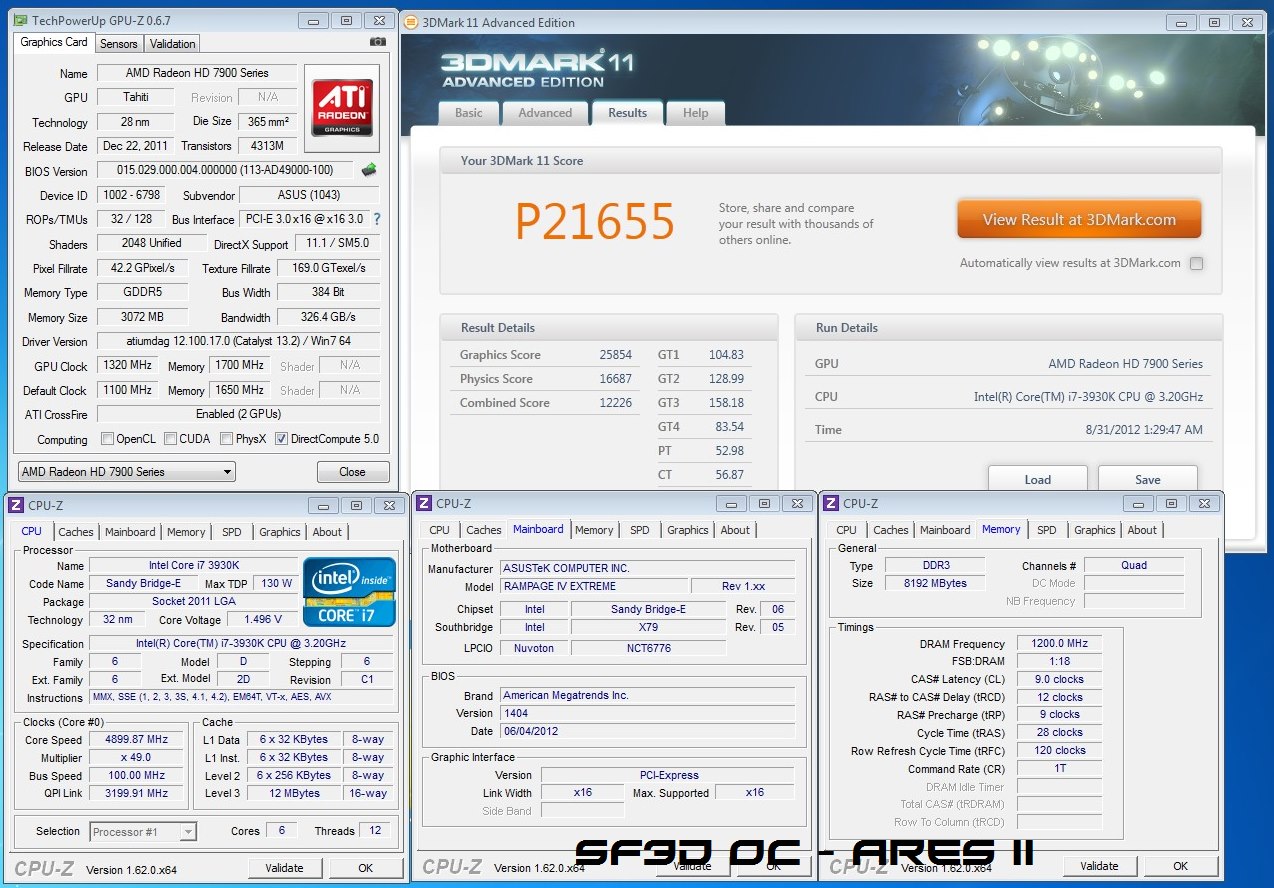Enable the OpenCL checkbox in GPU-Z
The width and height of the screenshot is (1274, 888).
coord(107,439)
